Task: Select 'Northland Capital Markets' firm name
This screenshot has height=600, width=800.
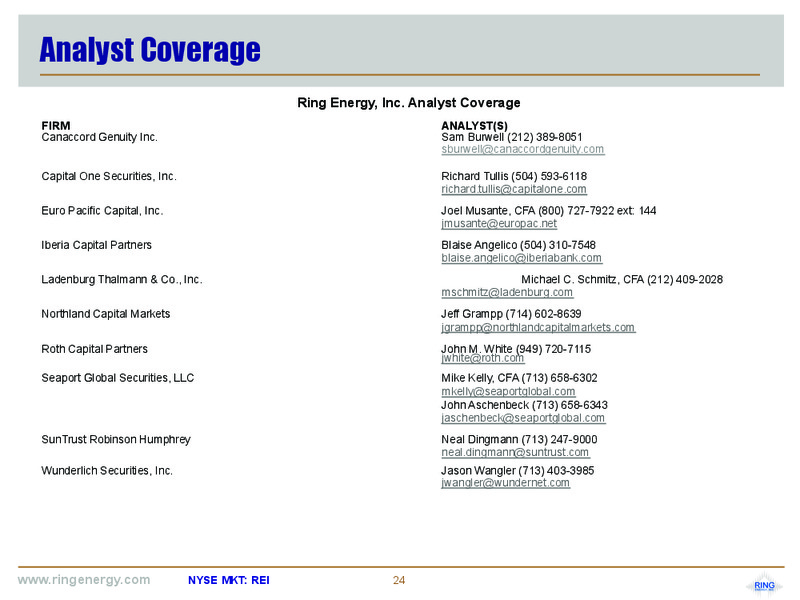Action: click(106, 314)
